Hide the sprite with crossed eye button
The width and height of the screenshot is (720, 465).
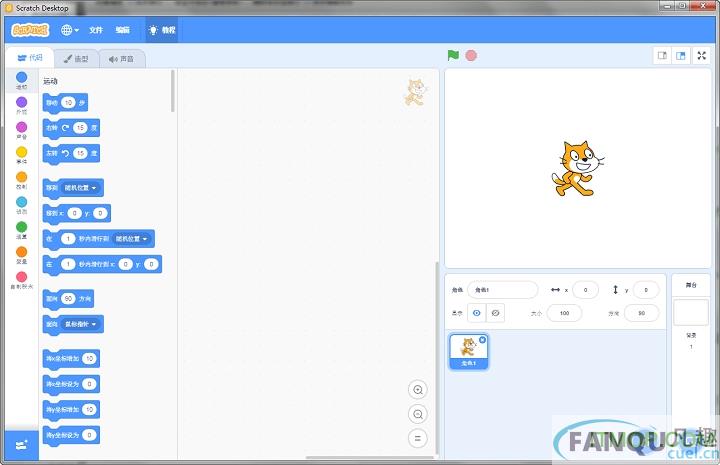pos(495,313)
